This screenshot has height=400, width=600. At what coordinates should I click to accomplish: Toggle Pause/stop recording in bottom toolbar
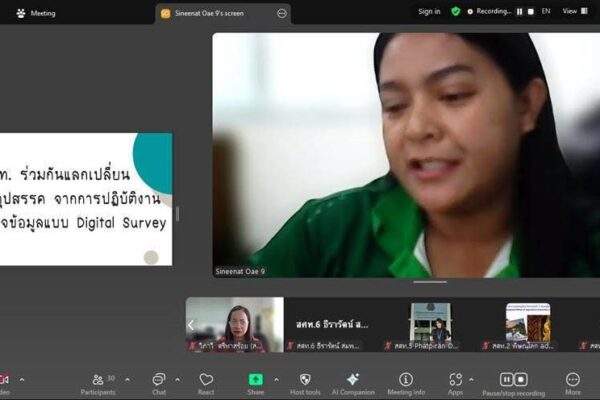click(513, 380)
